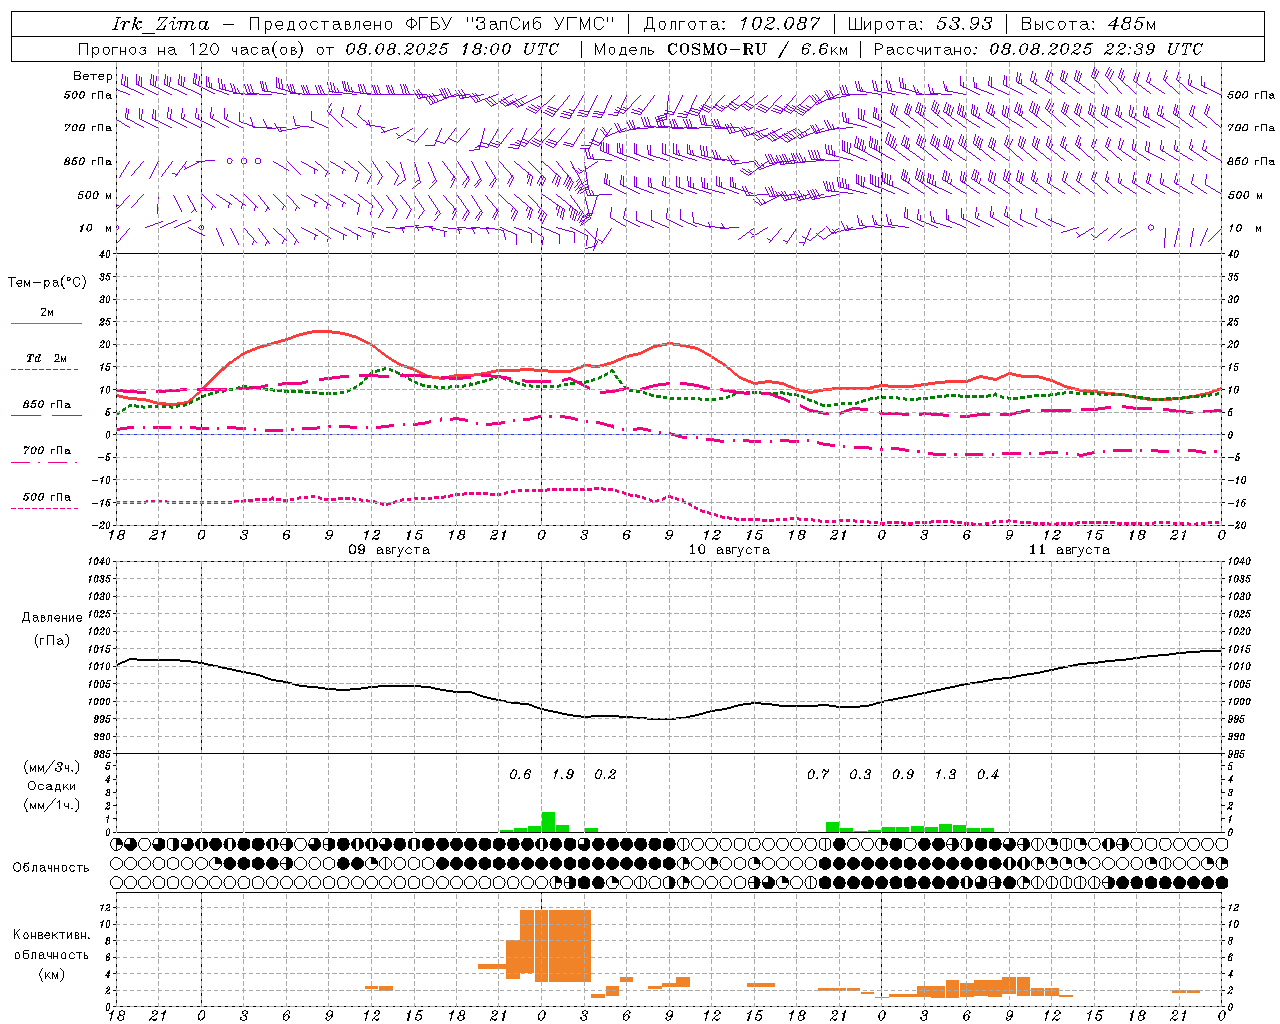Click the 'Давление' pressure panel label
This screenshot has height=1024, width=1280.
(52, 618)
